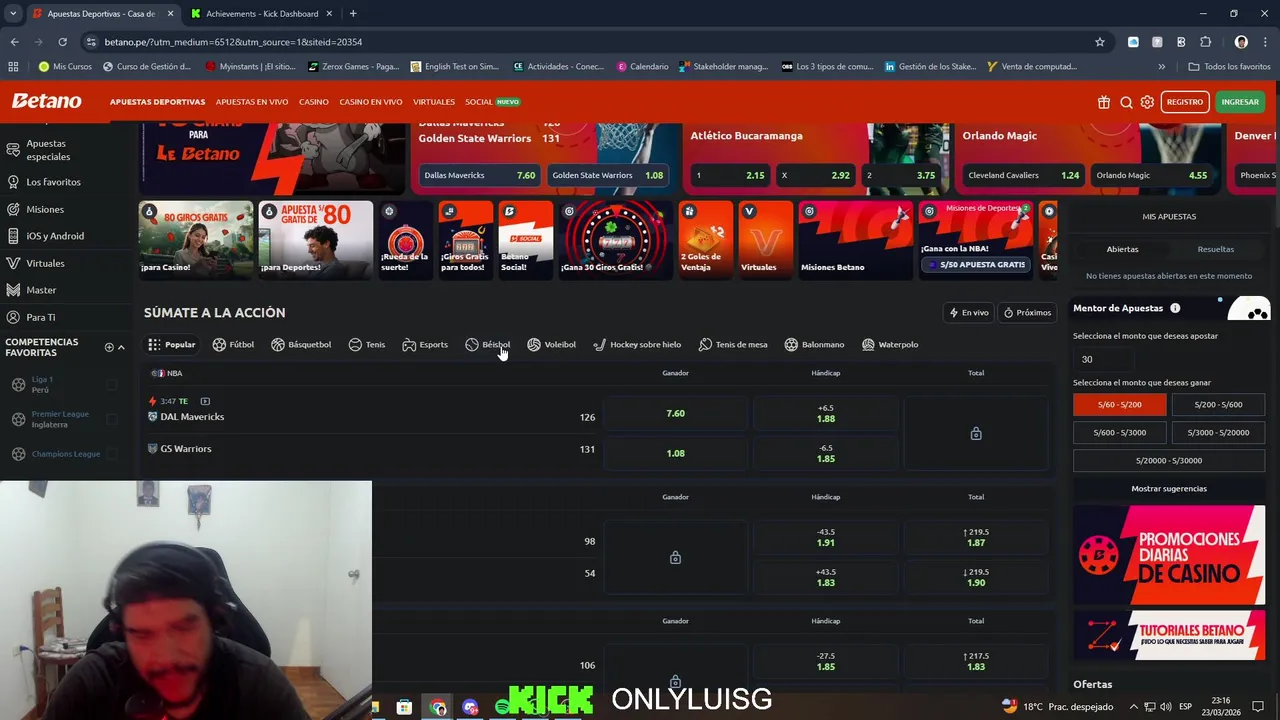This screenshot has width=1280, height=720.
Task: Select the Hockey sobre hielo filter
Action: pos(637,344)
